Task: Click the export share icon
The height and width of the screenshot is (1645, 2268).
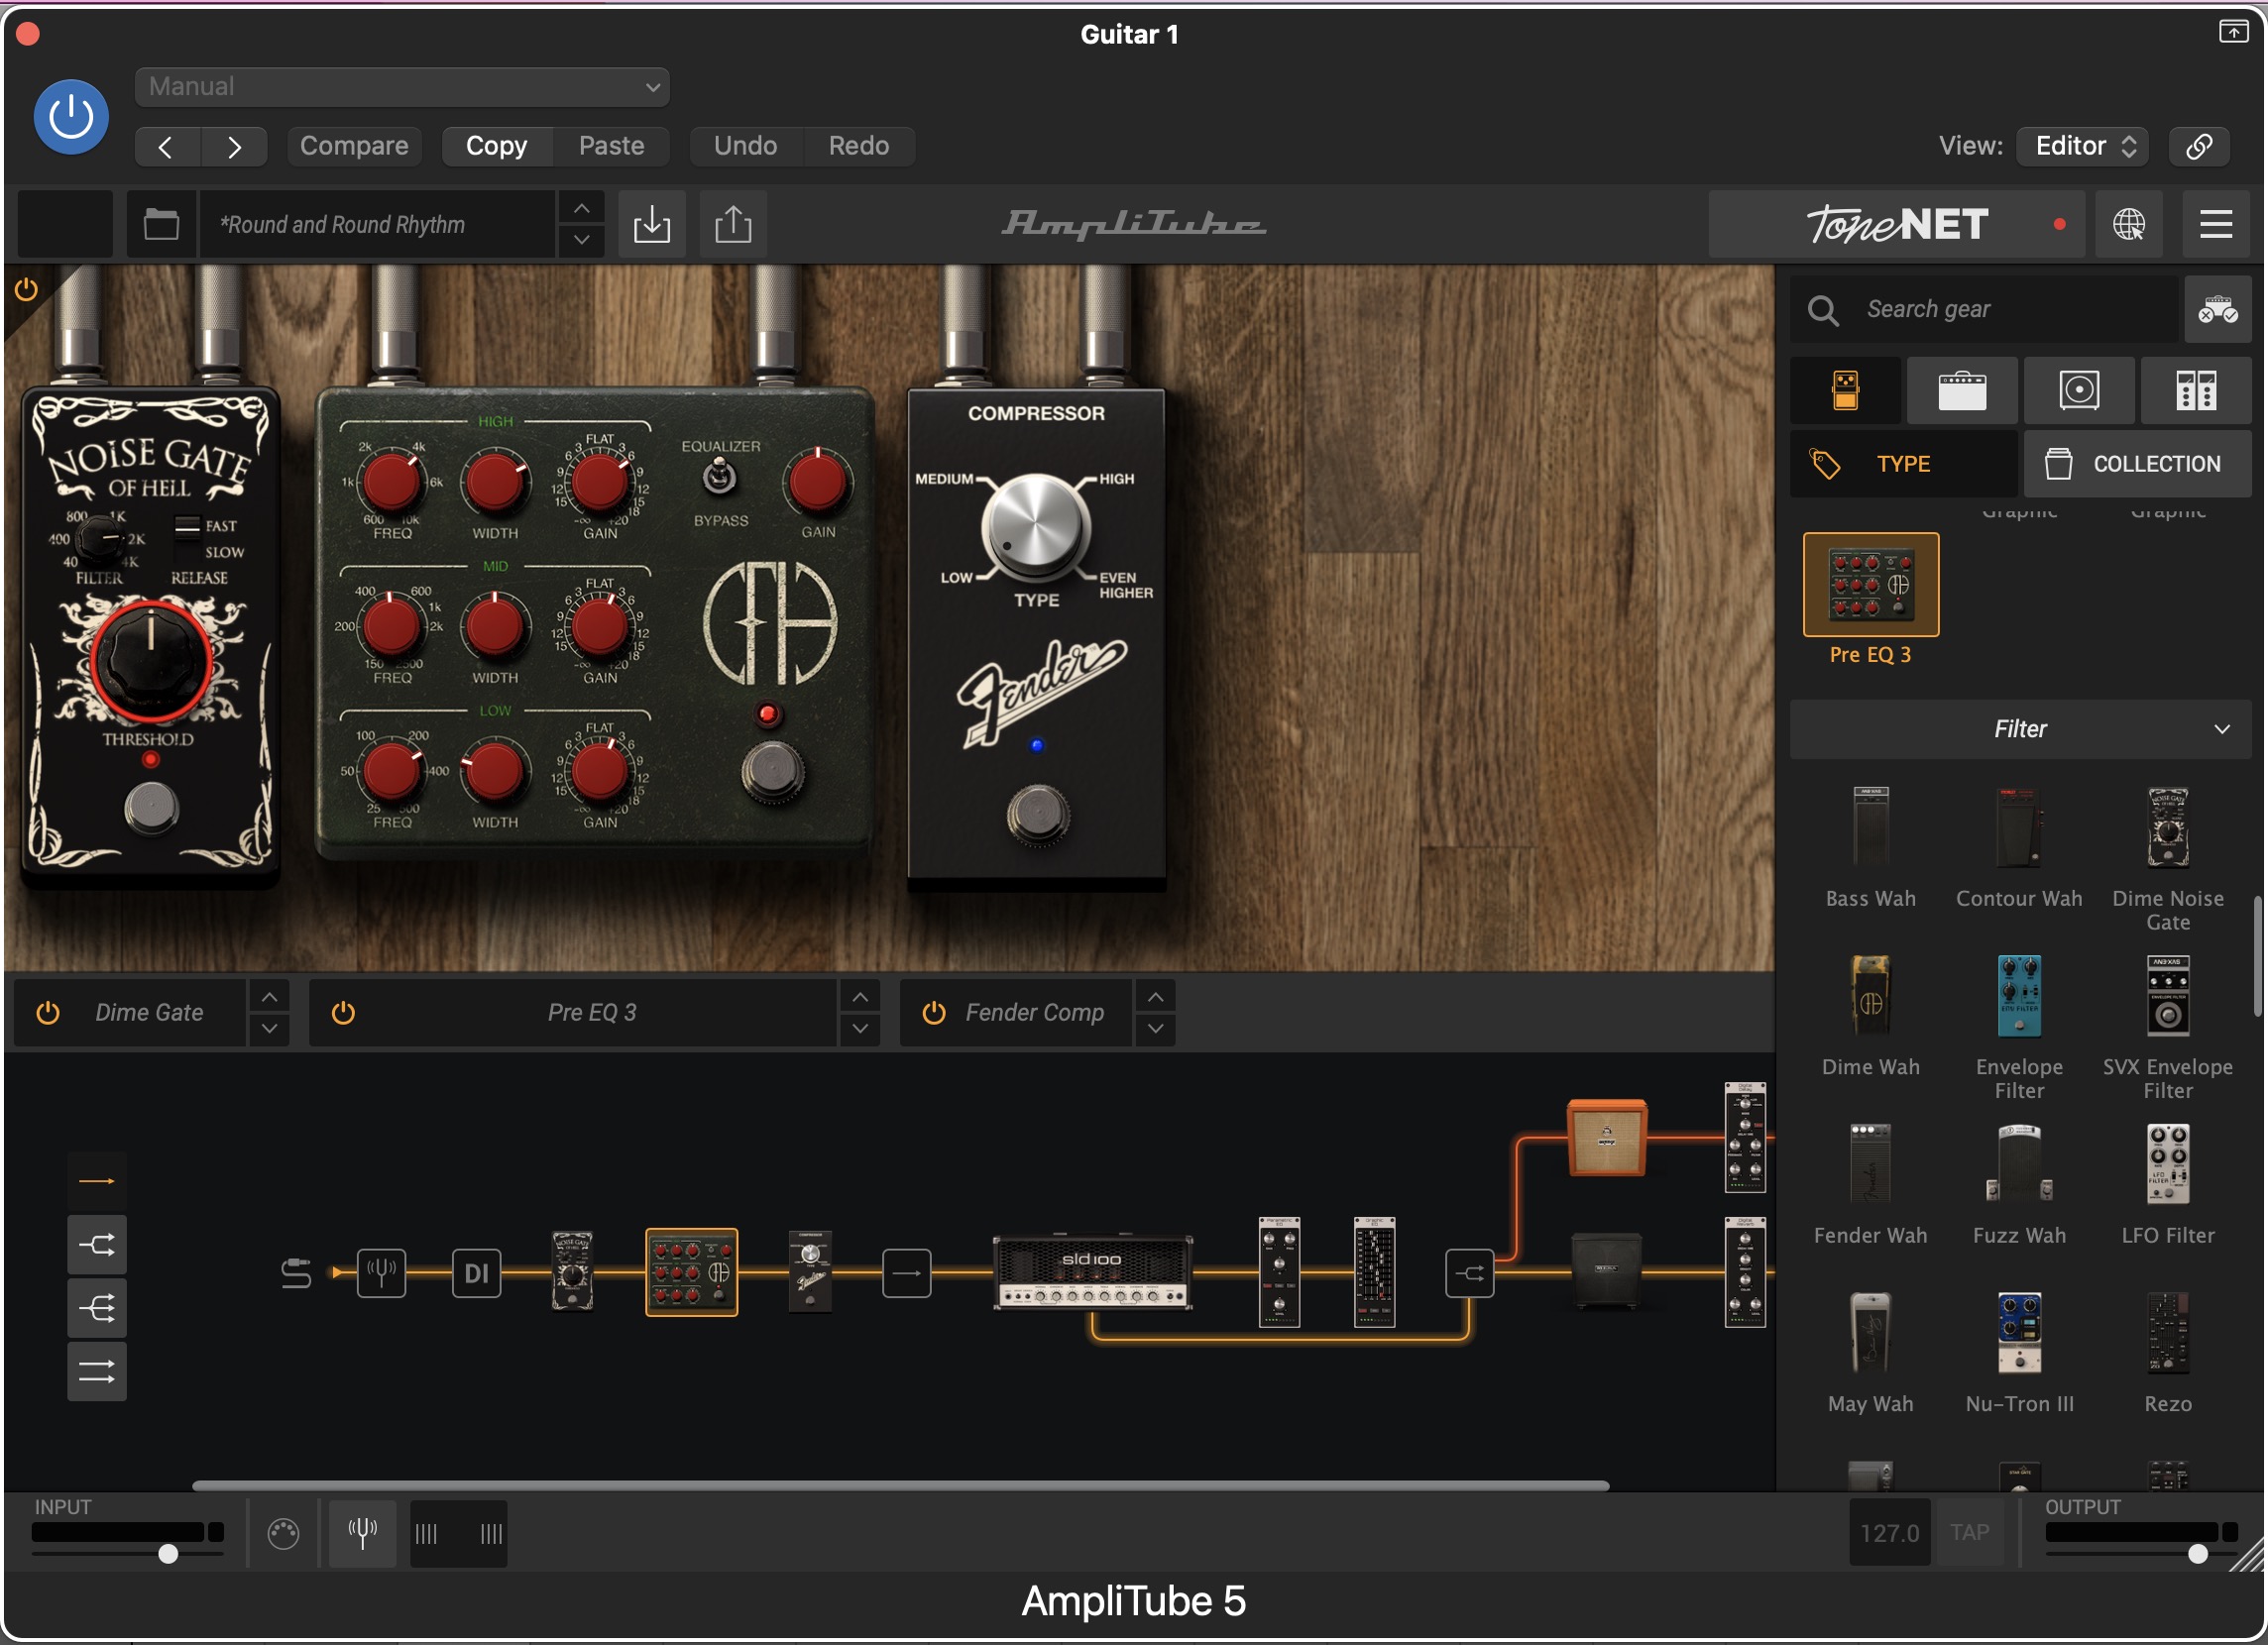Action: coord(733,224)
